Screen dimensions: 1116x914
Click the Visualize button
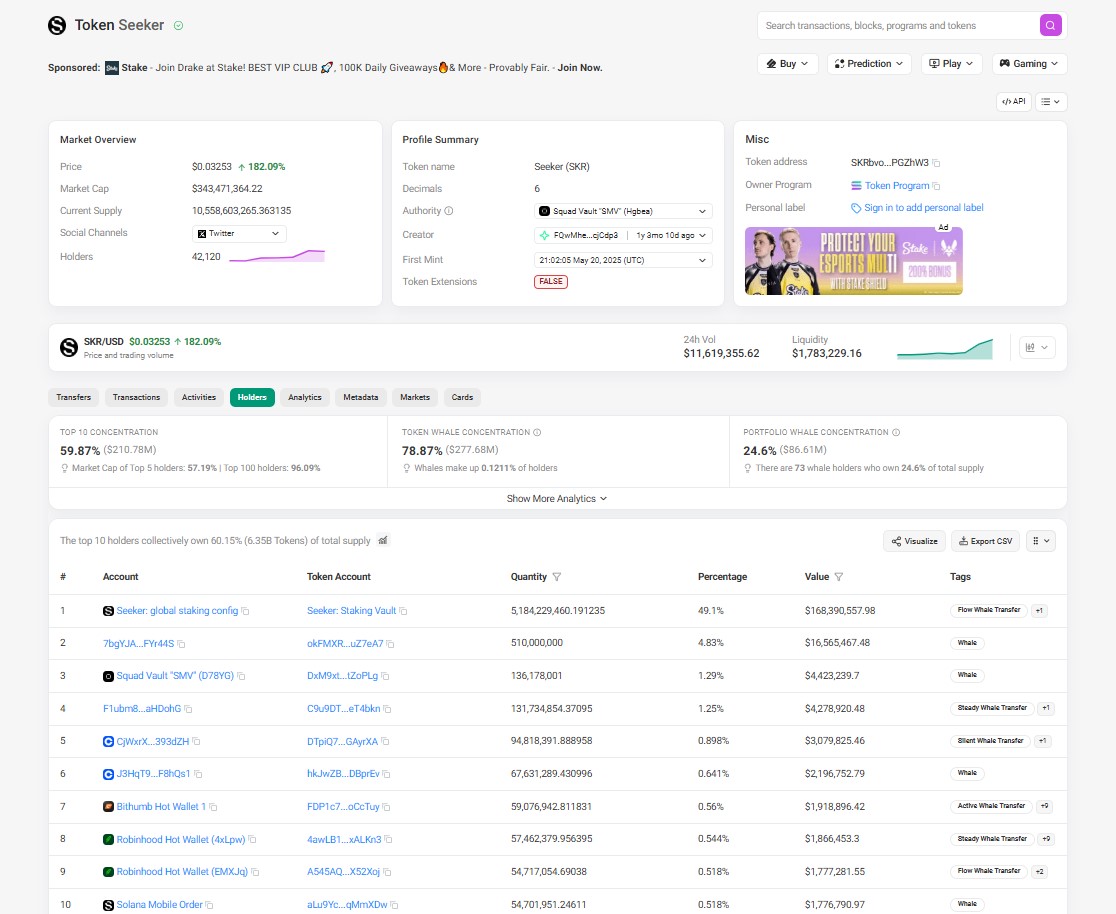pos(915,541)
